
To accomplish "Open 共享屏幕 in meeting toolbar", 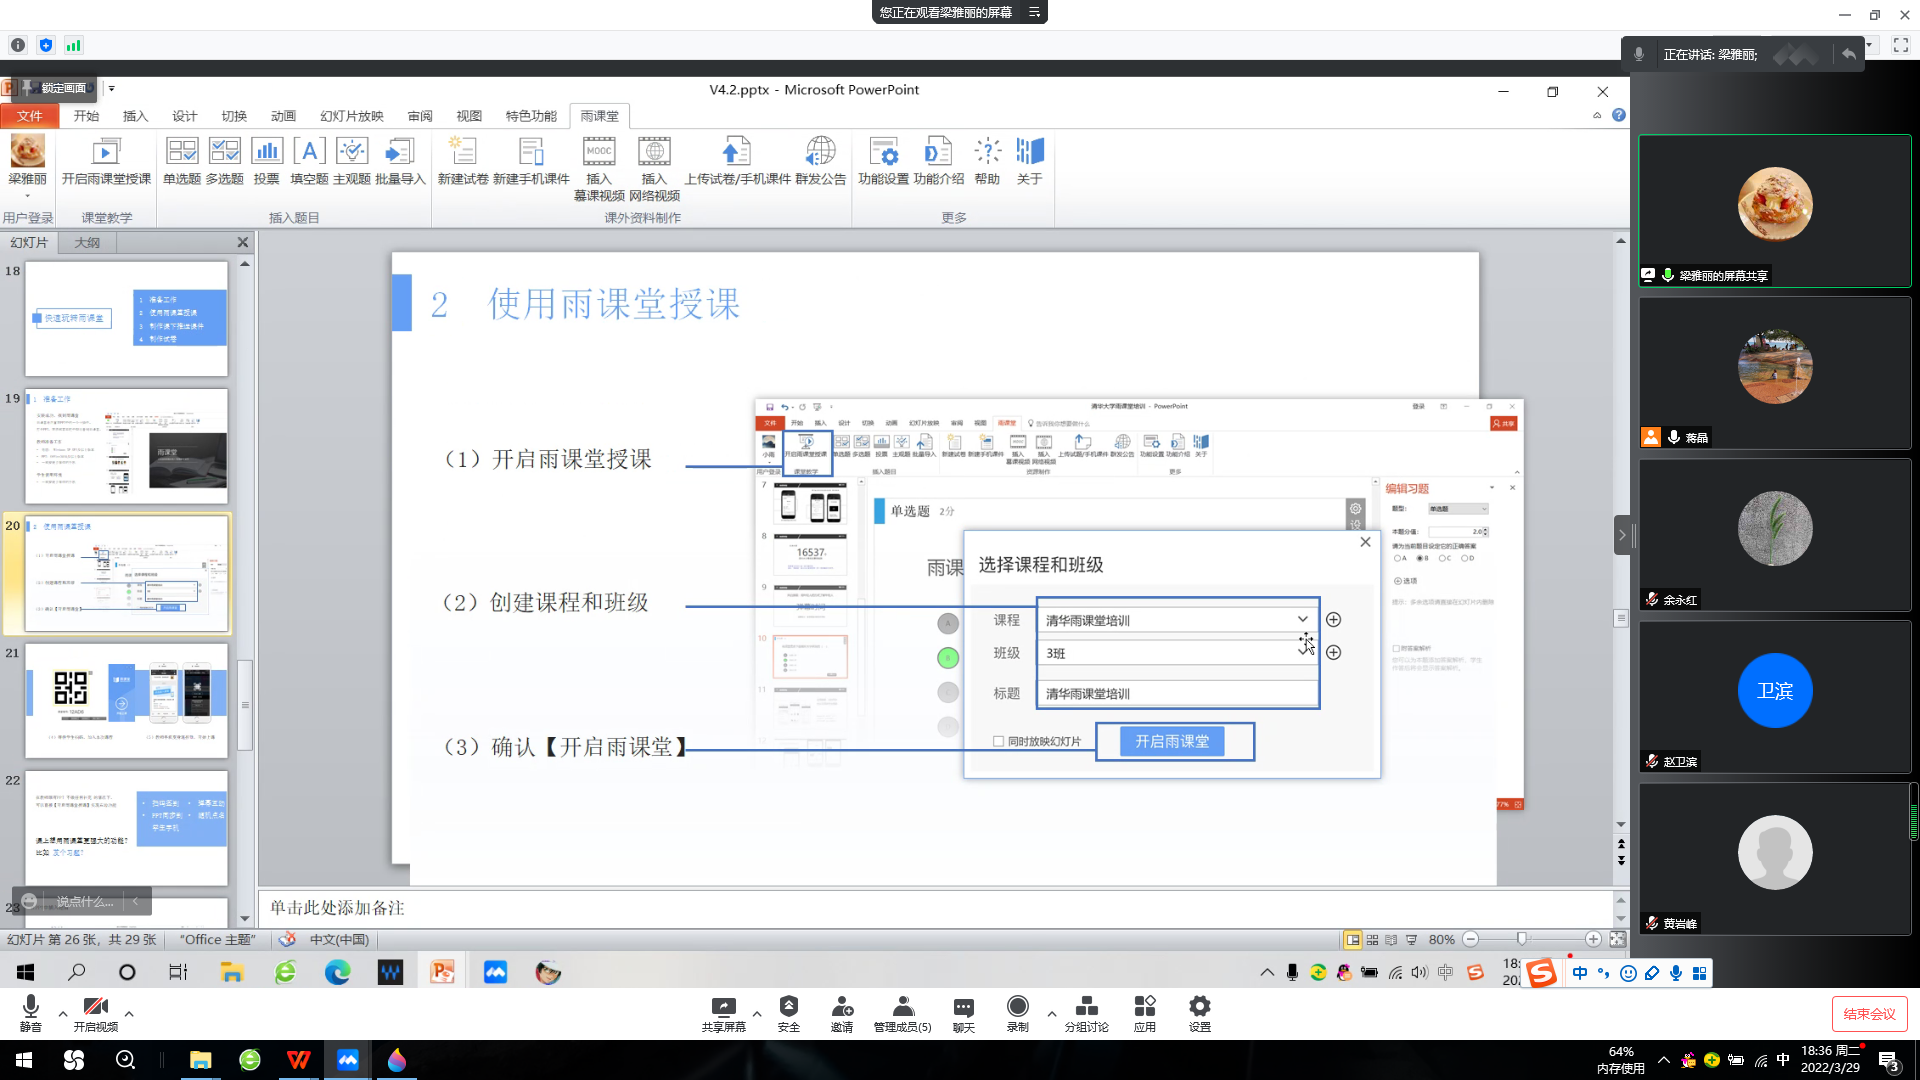I will [723, 1014].
